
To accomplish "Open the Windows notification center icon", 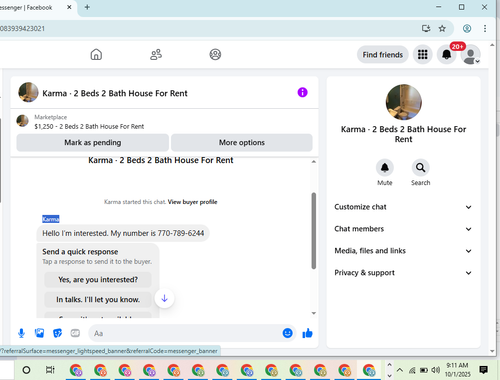I will (x=483, y=370).
